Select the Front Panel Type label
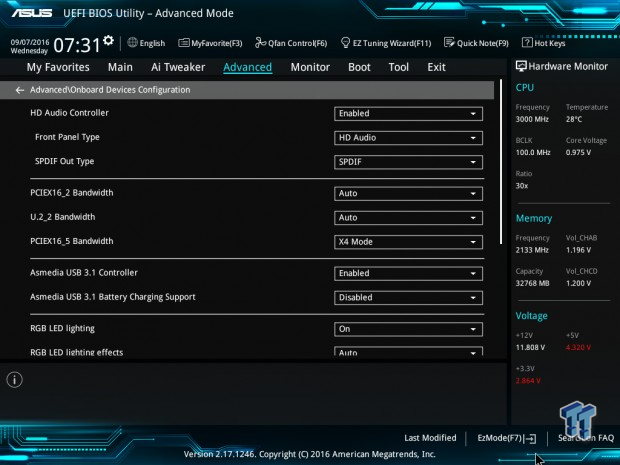The height and width of the screenshot is (465, 620). (x=67, y=137)
